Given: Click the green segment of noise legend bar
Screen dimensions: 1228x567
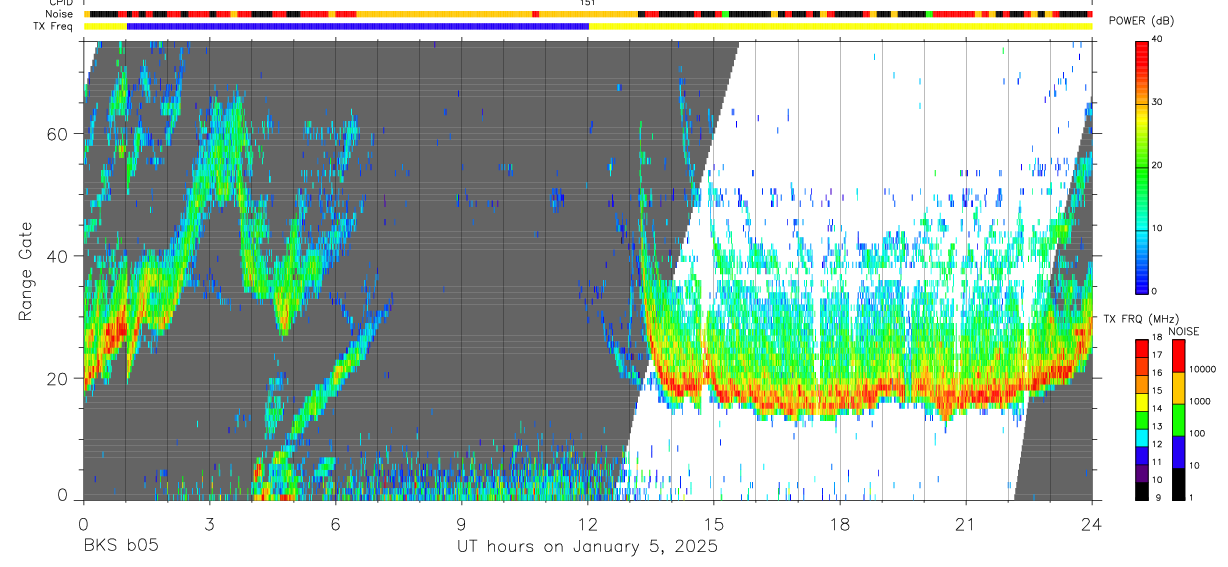Looking at the screenshot, I should pos(1178,420).
